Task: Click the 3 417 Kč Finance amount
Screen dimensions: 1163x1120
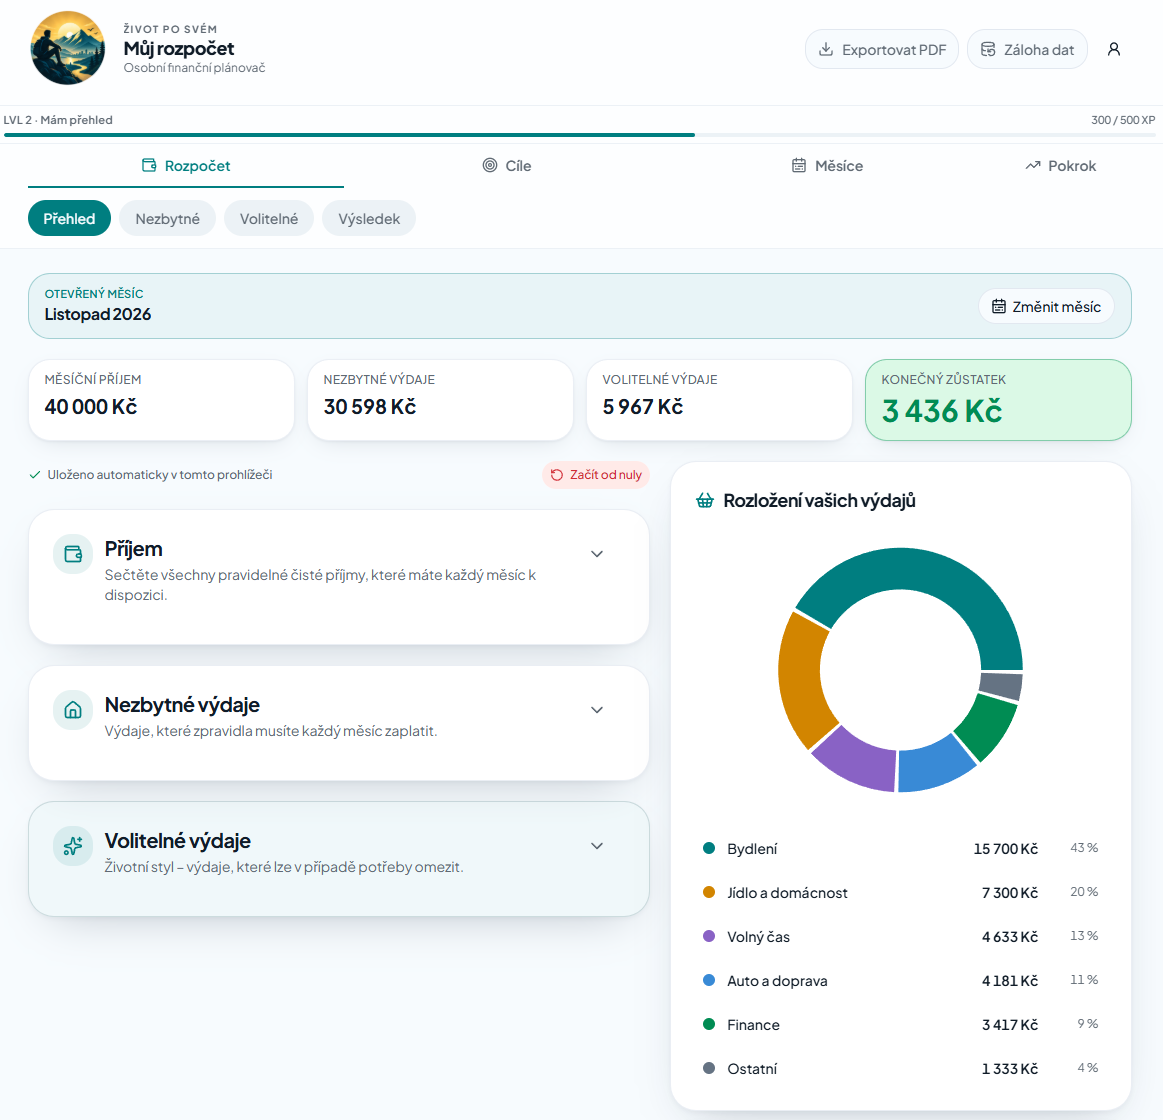Action: [1009, 1025]
